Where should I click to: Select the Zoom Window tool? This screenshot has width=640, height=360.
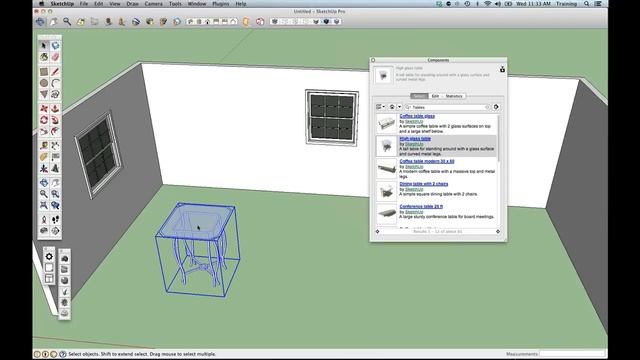coord(55,194)
